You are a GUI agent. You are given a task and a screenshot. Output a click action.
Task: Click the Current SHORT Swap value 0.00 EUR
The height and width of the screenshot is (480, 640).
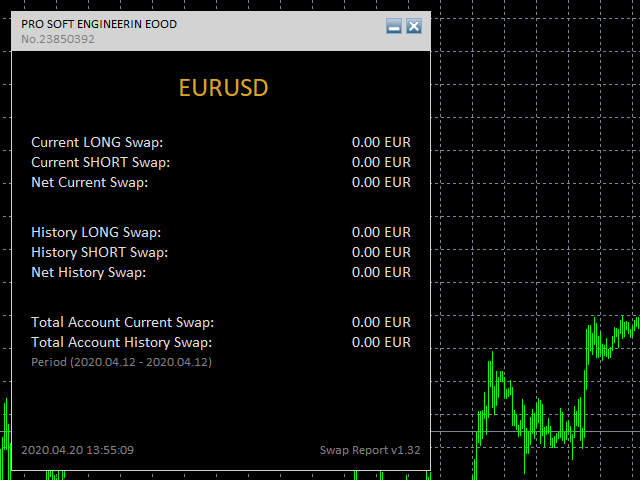point(381,162)
